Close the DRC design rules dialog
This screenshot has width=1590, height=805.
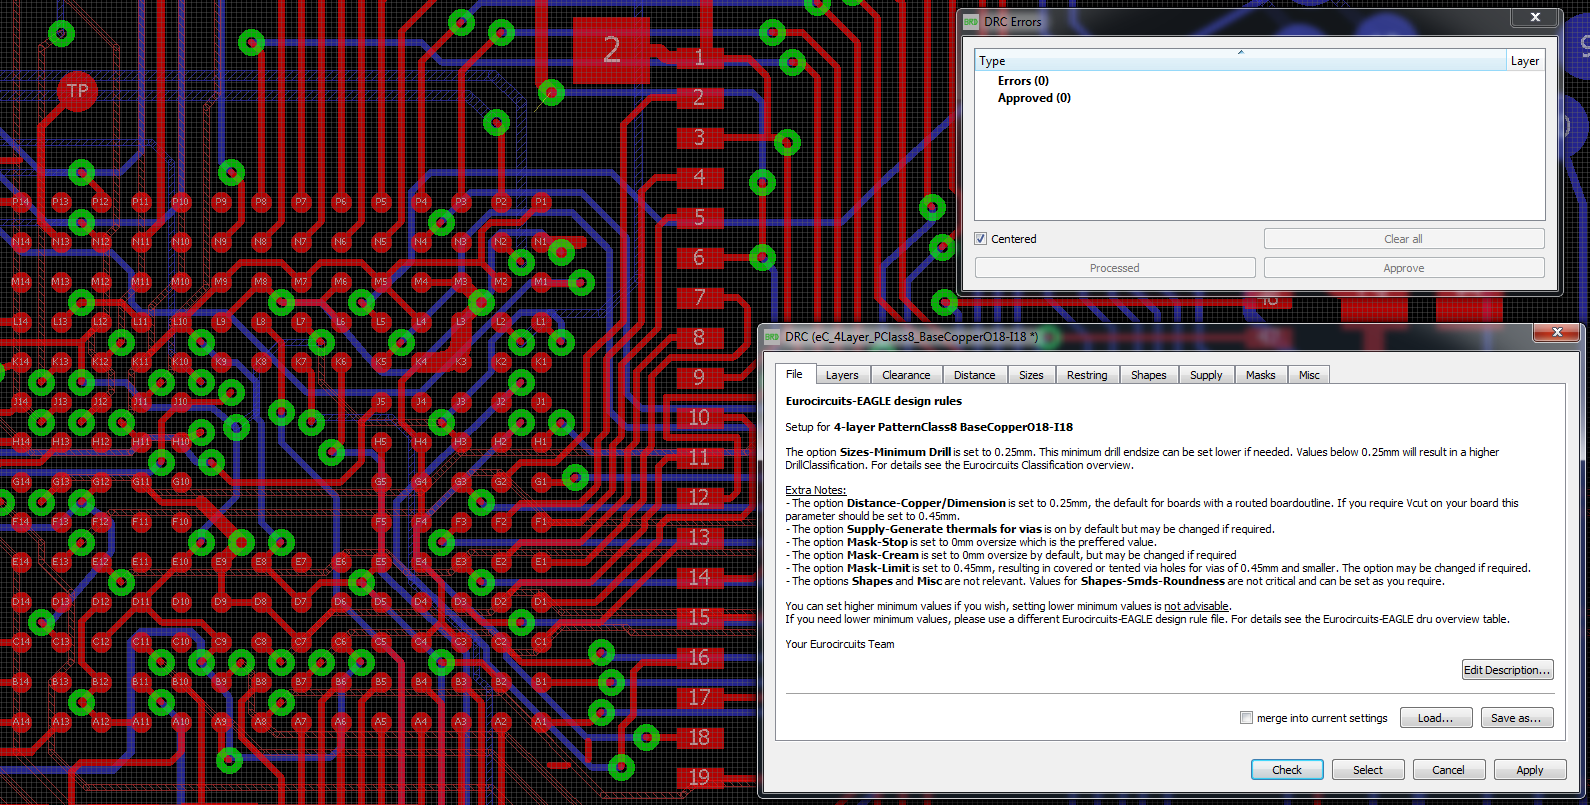tap(1557, 332)
